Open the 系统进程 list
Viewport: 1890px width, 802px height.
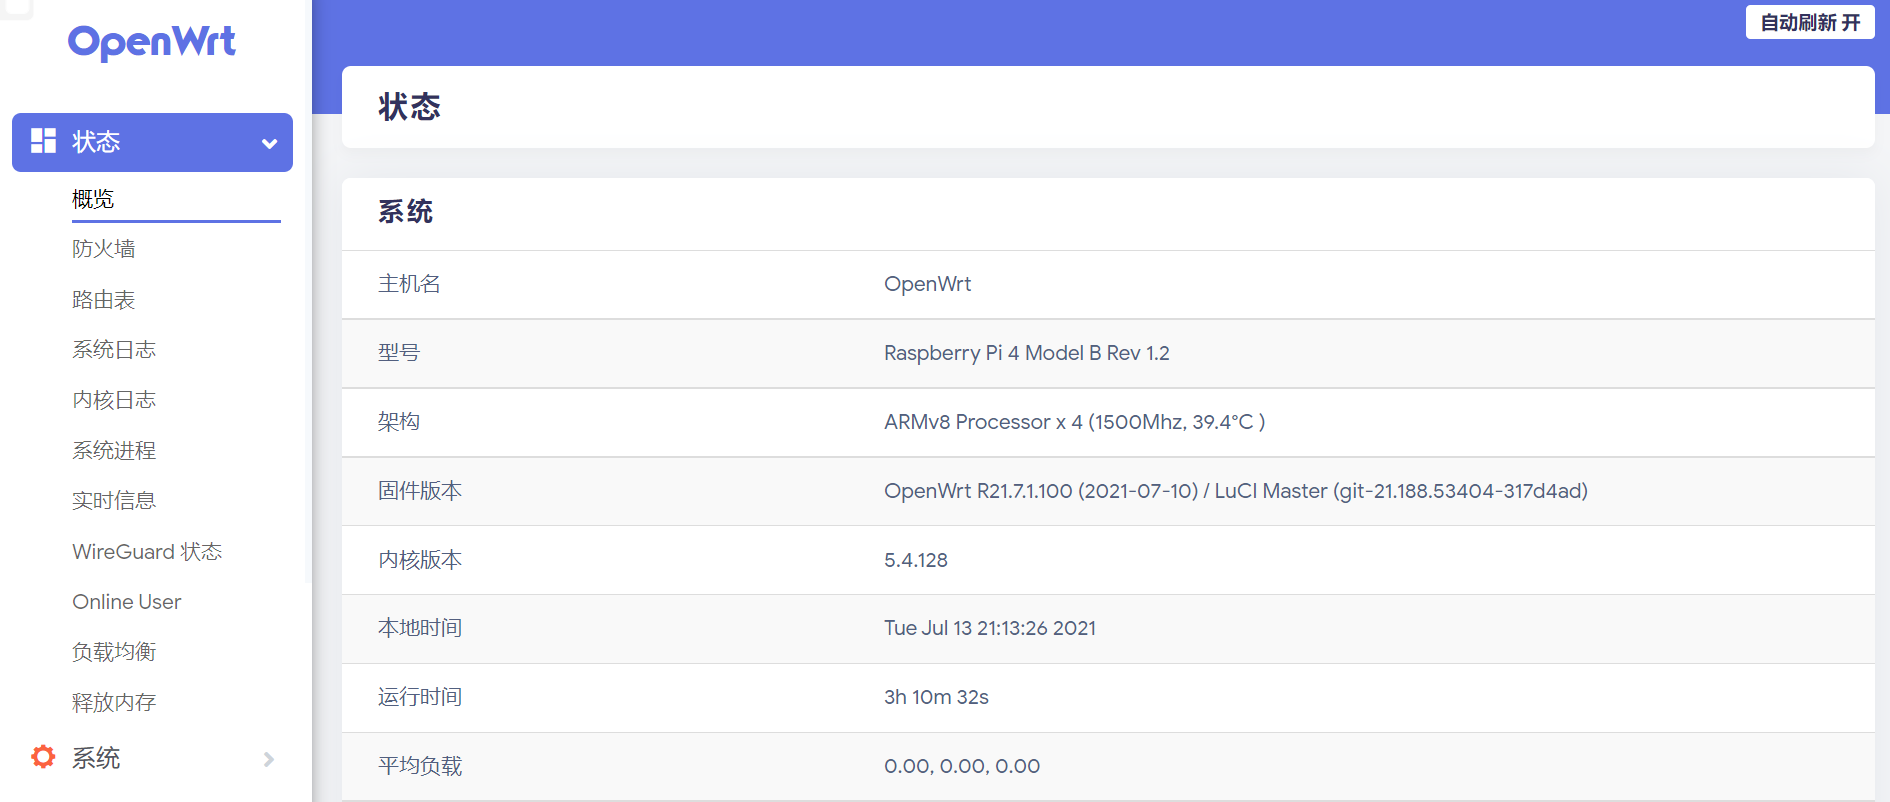pyautogui.click(x=114, y=451)
